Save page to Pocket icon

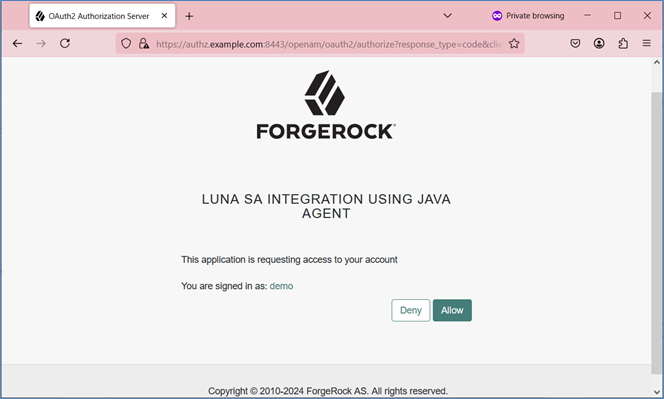[575, 43]
